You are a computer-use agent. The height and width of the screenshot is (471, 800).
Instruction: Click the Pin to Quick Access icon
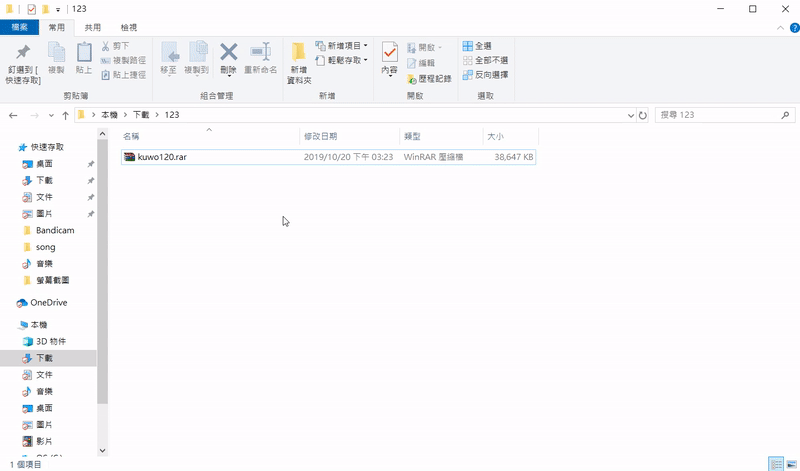coord(22,52)
